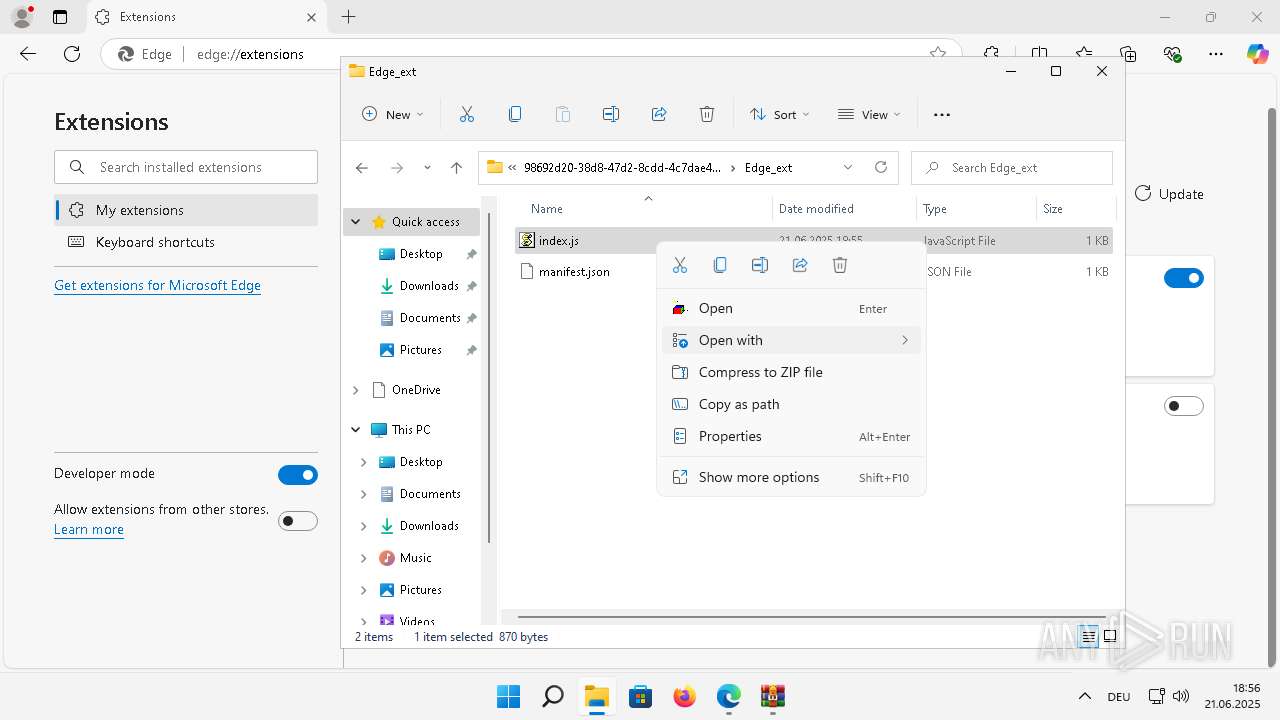Image resolution: width=1280 pixels, height=720 pixels.
Task: Click Edge browser Back button
Action: coord(28,54)
